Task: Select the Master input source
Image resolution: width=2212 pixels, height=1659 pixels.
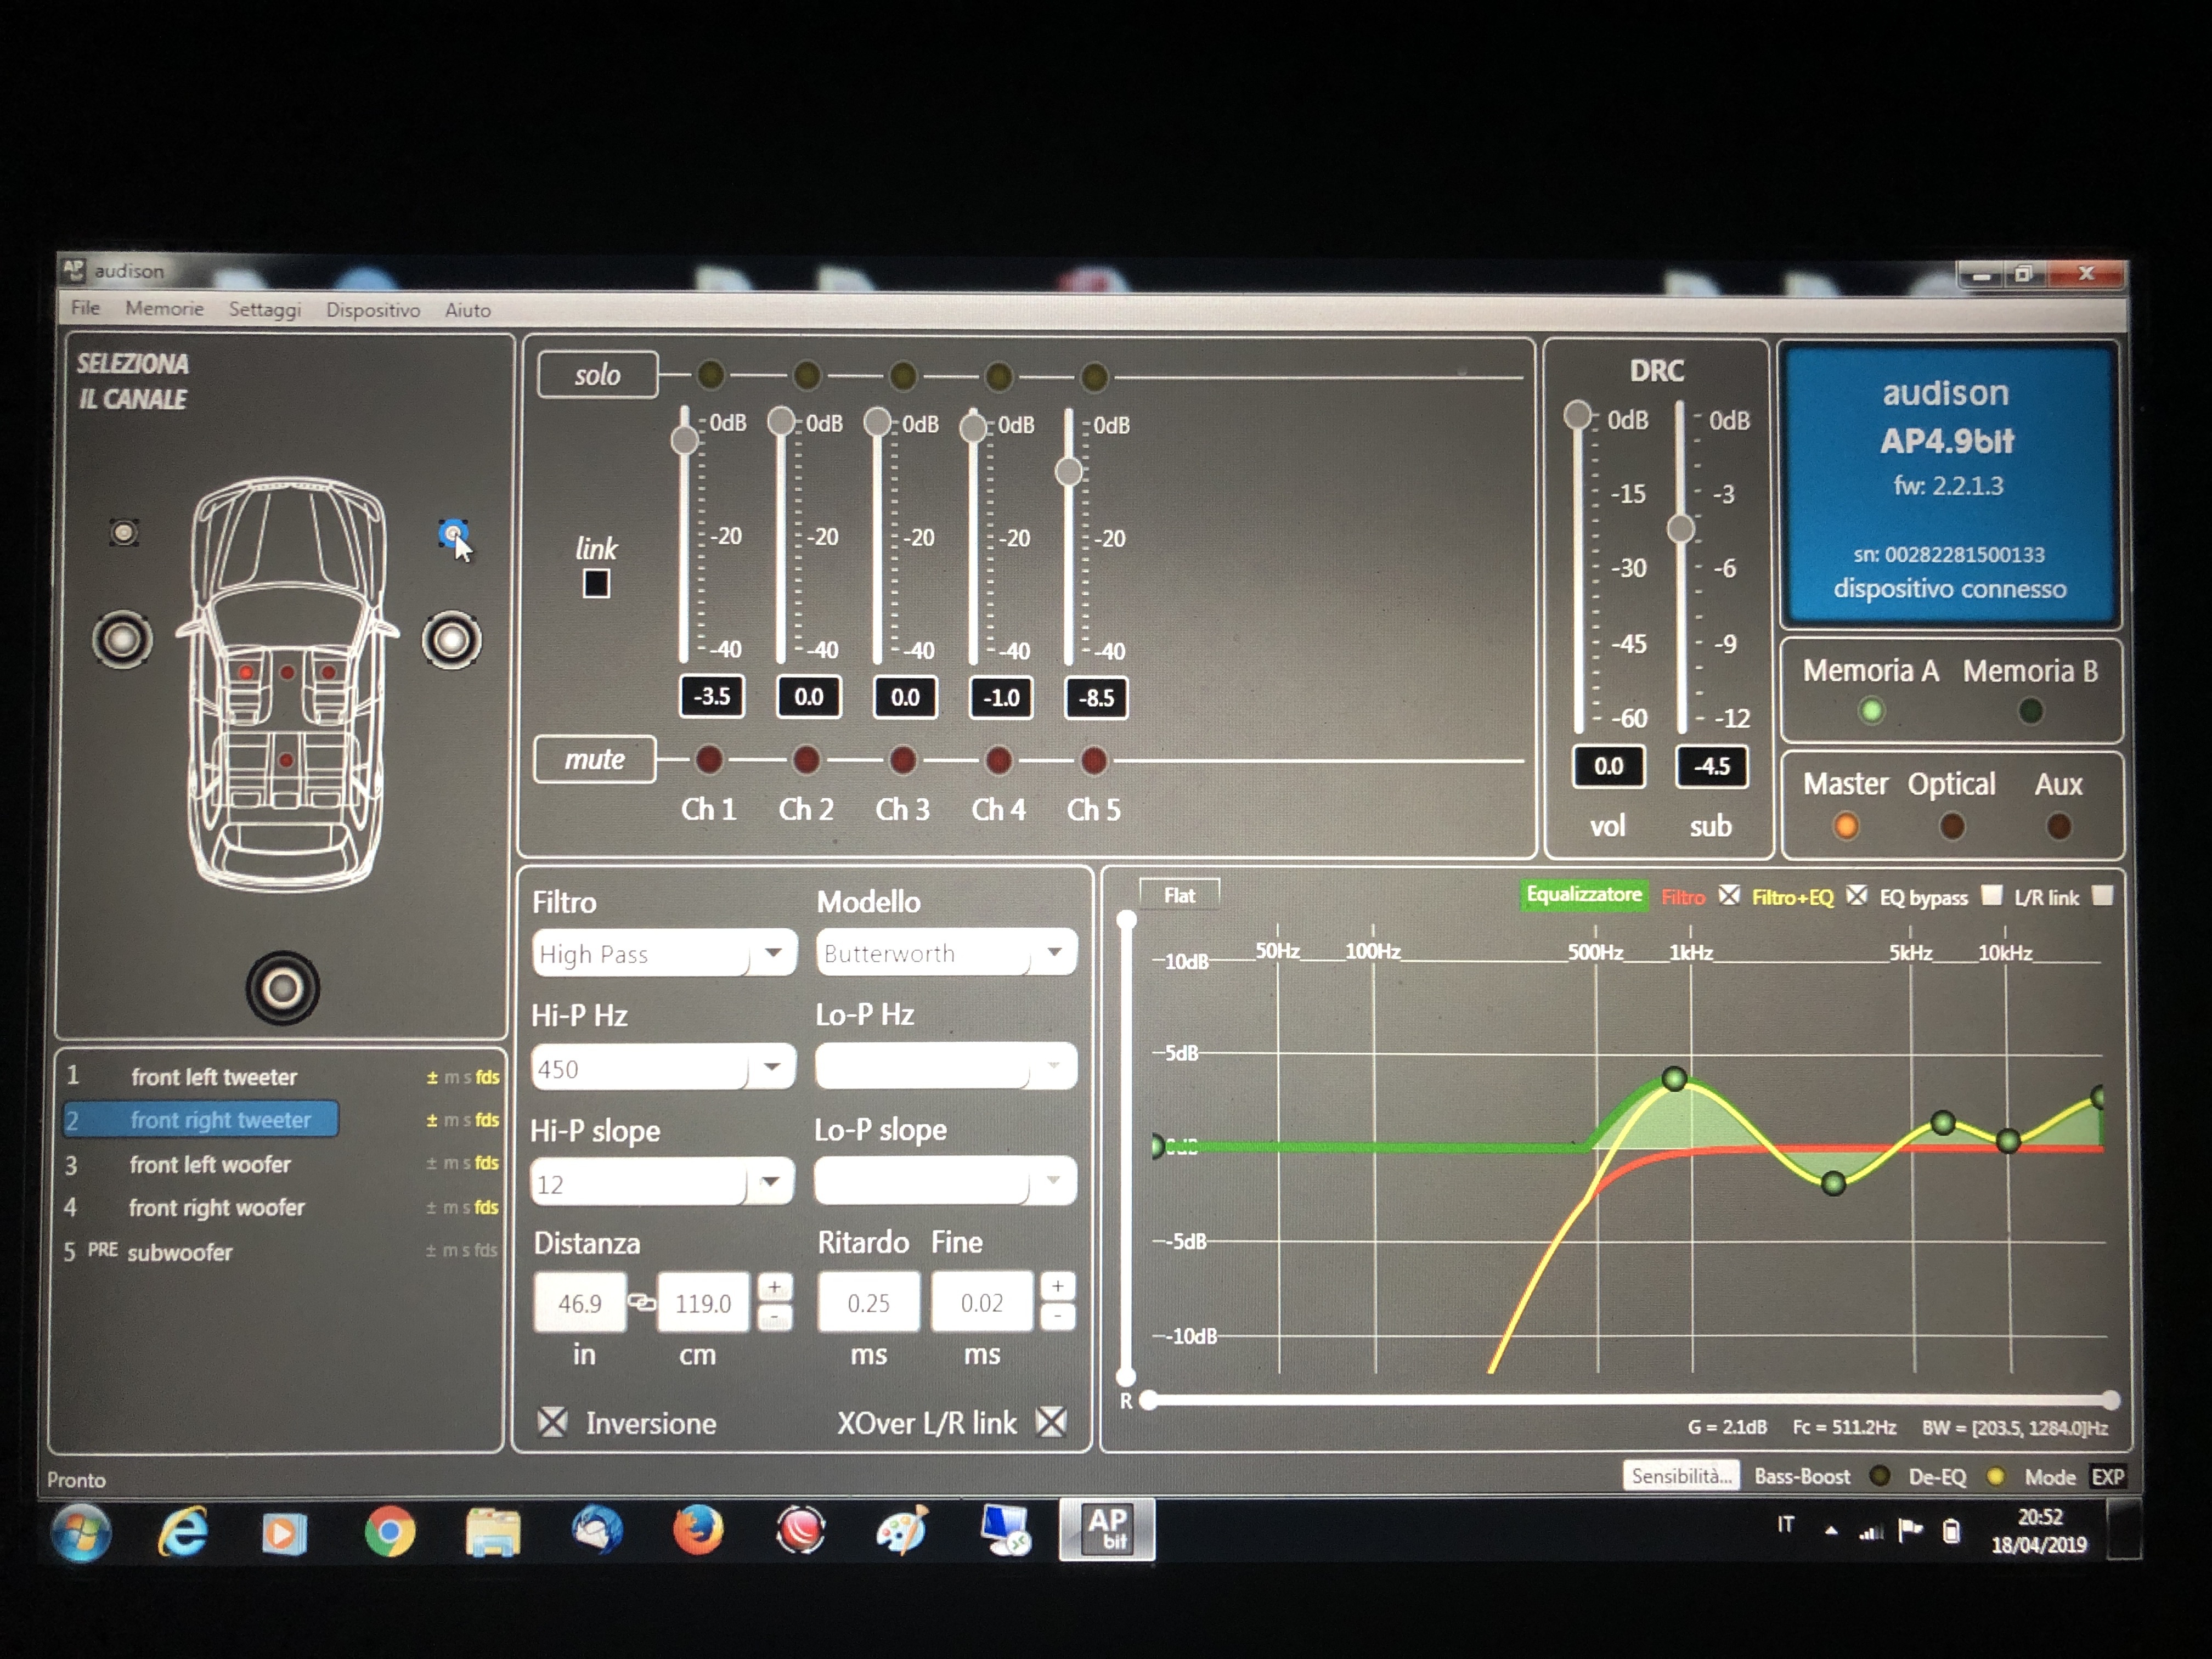Action: pos(1846,826)
